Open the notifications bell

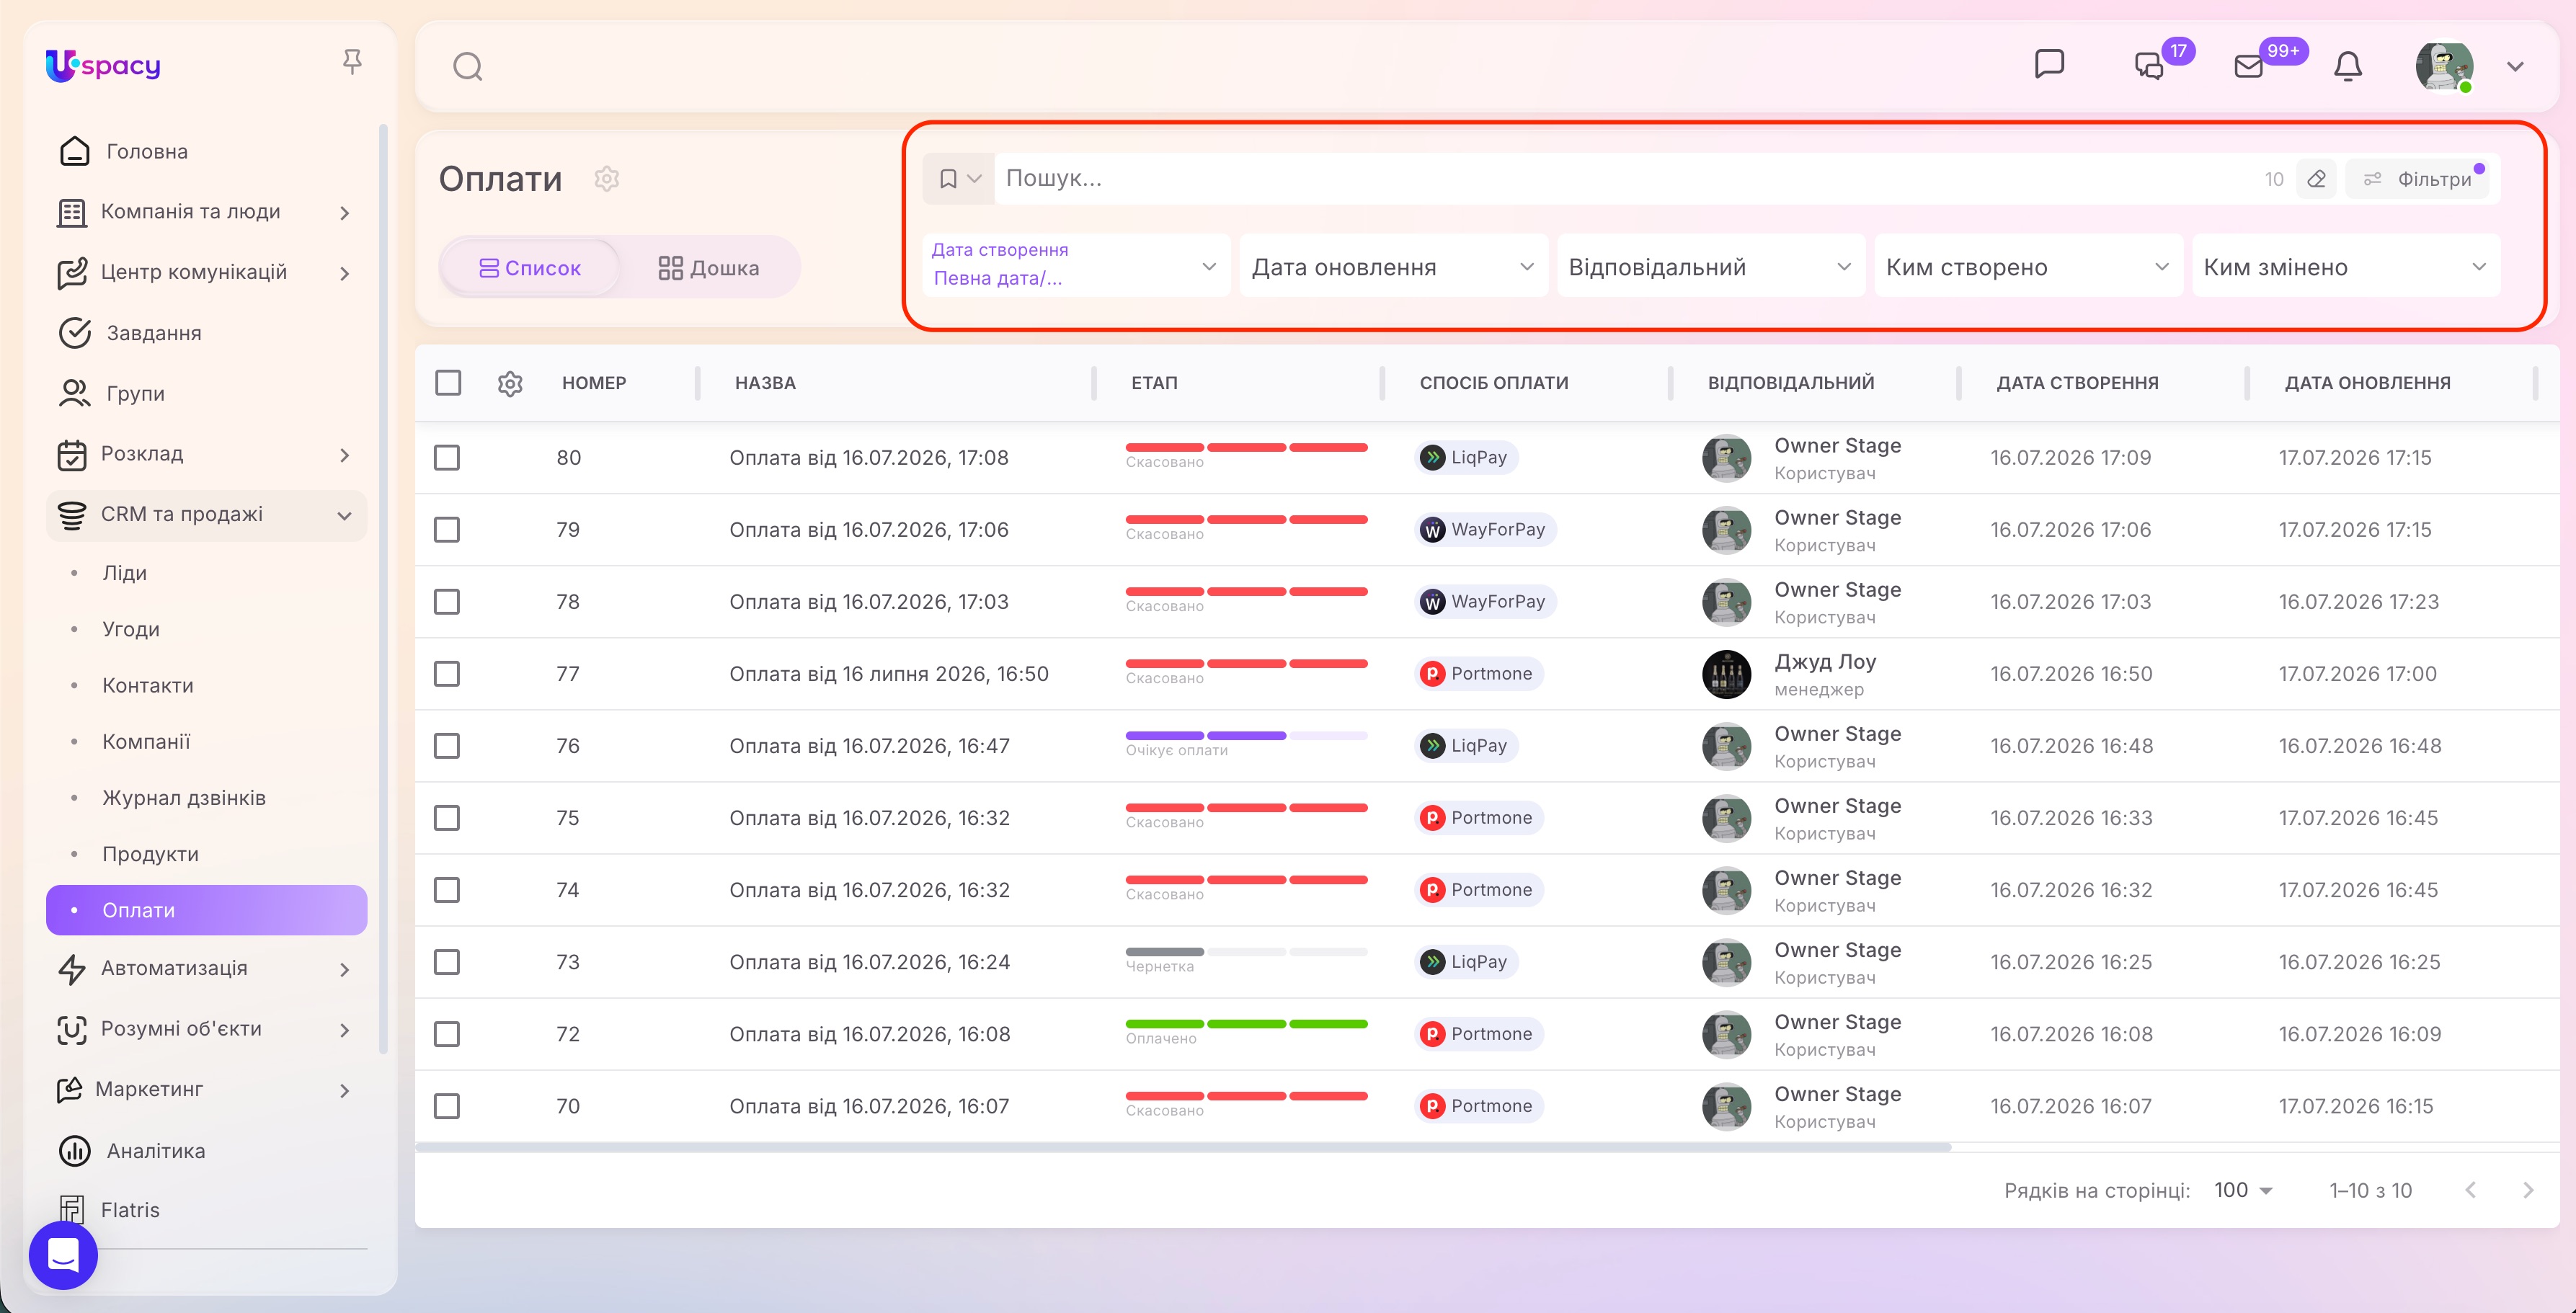(x=2347, y=67)
